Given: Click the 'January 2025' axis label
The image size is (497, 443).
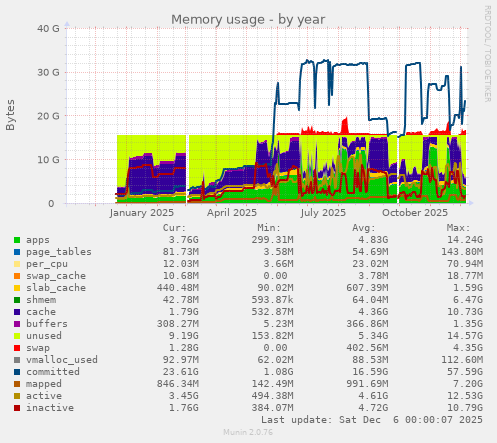Looking at the screenshot, I should (142, 213).
